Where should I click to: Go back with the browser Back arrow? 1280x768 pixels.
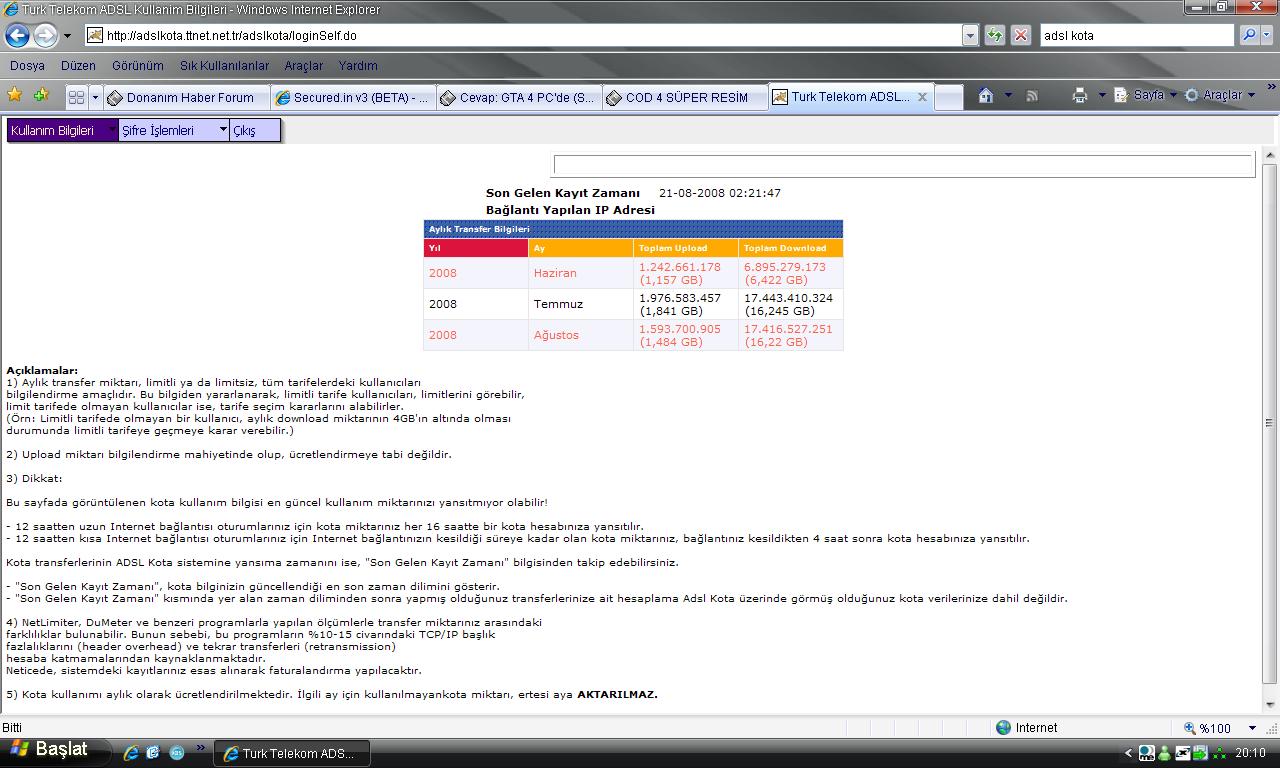(x=17, y=35)
